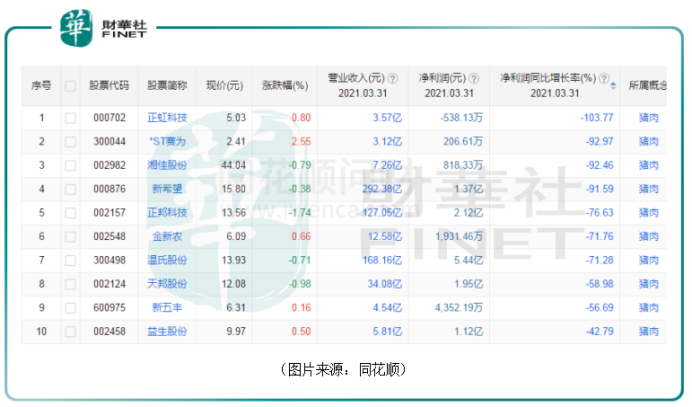
Task: Check the box for row 300044
Action: tap(70, 142)
